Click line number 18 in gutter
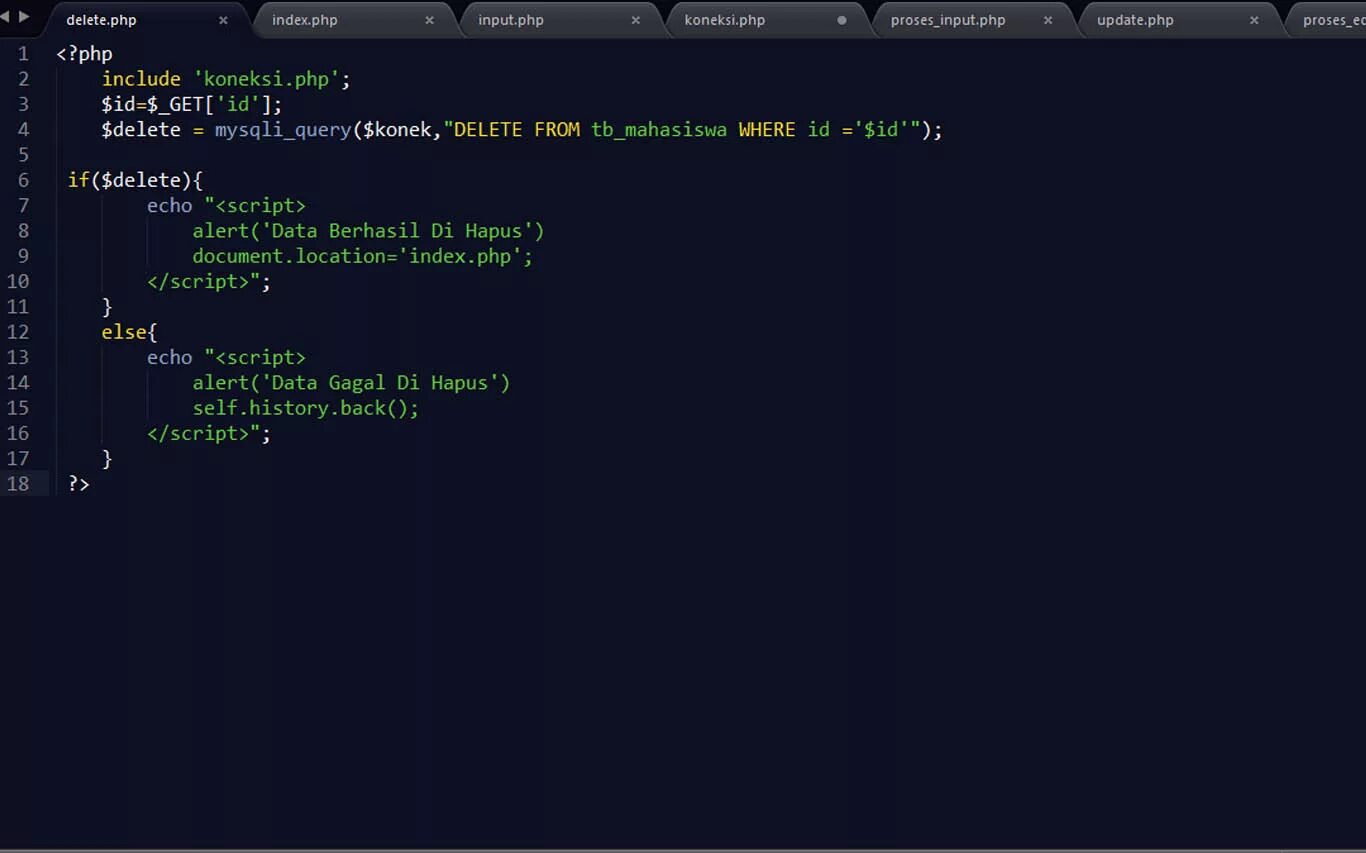Image resolution: width=1366 pixels, height=853 pixels. pos(18,484)
